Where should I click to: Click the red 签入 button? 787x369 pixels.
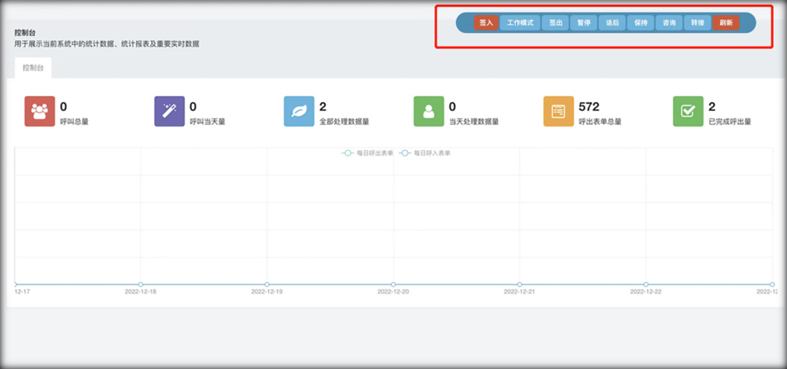(486, 23)
